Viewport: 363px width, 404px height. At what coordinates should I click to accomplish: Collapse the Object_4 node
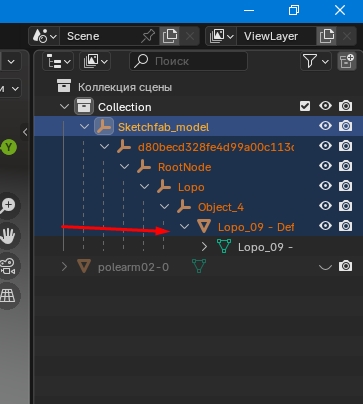[x=164, y=207]
